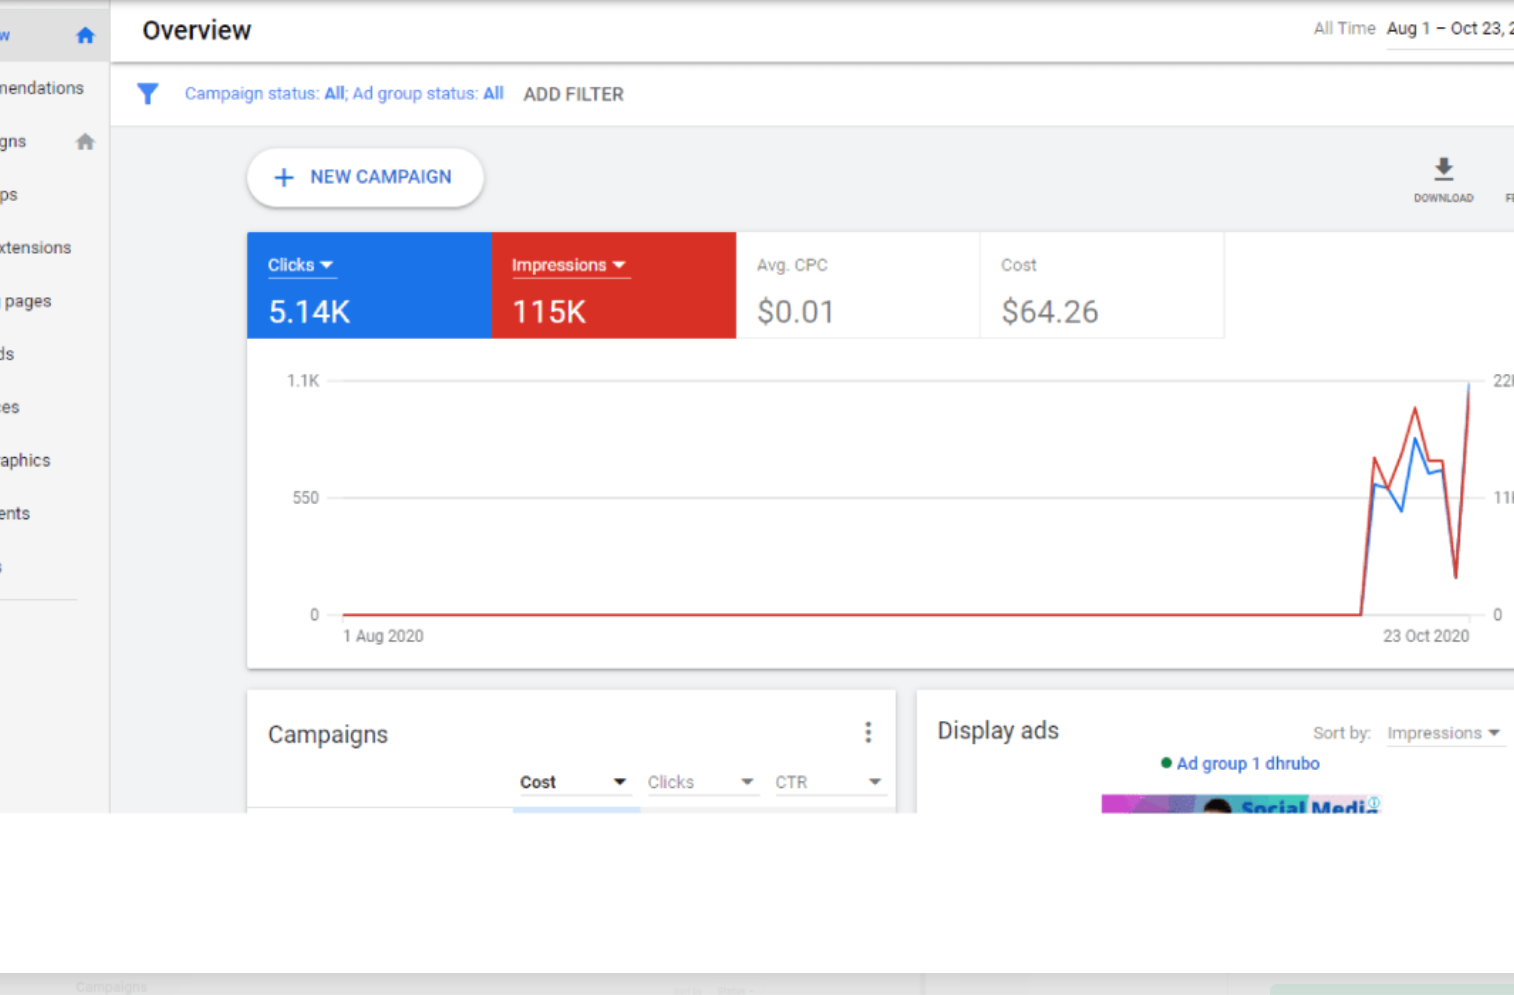Change Sort by Impressions dropdown
1514x995 pixels.
pyautogui.click(x=1443, y=733)
